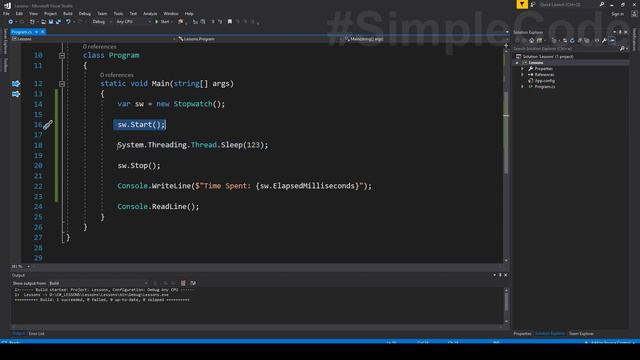Image resolution: width=640 pixels, height=360 pixels.
Task: Click the account avatar icon
Action: pyautogui.click(x=633, y=14)
